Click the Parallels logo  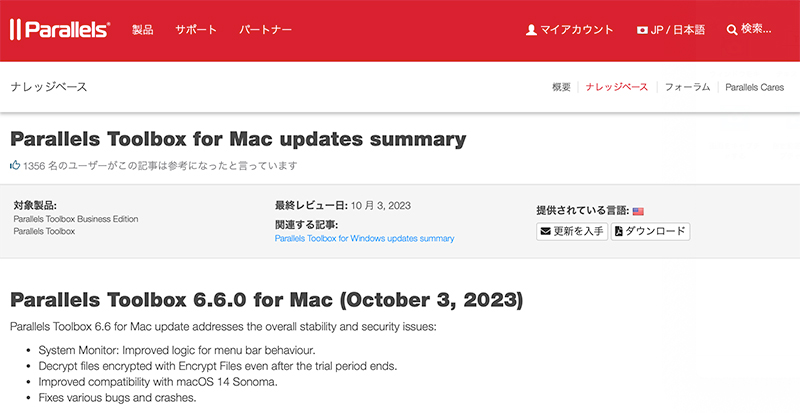(x=60, y=30)
